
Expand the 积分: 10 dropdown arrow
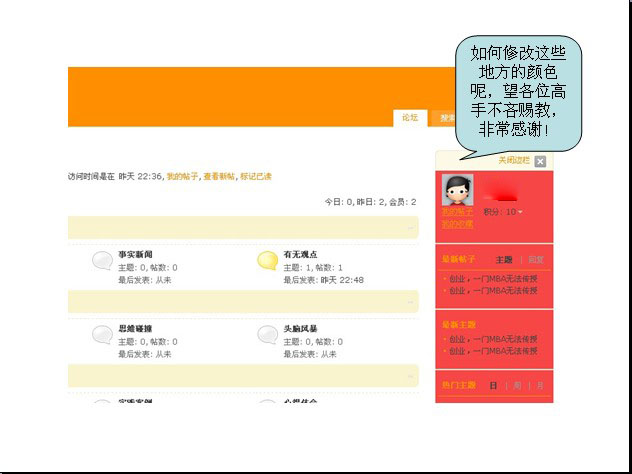click(520, 212)
